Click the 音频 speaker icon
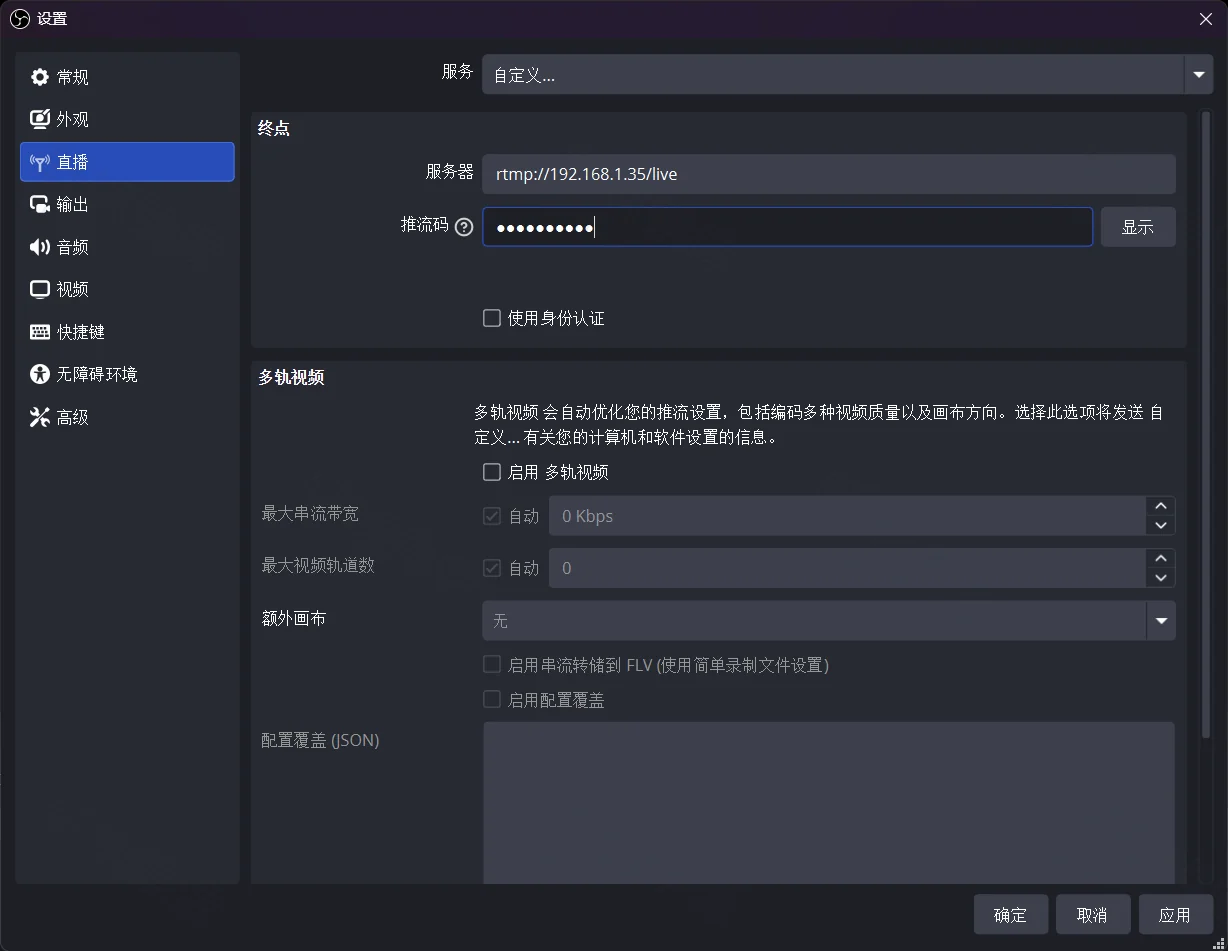Viewport: 1228px width, 951px height. coord(40,247)
